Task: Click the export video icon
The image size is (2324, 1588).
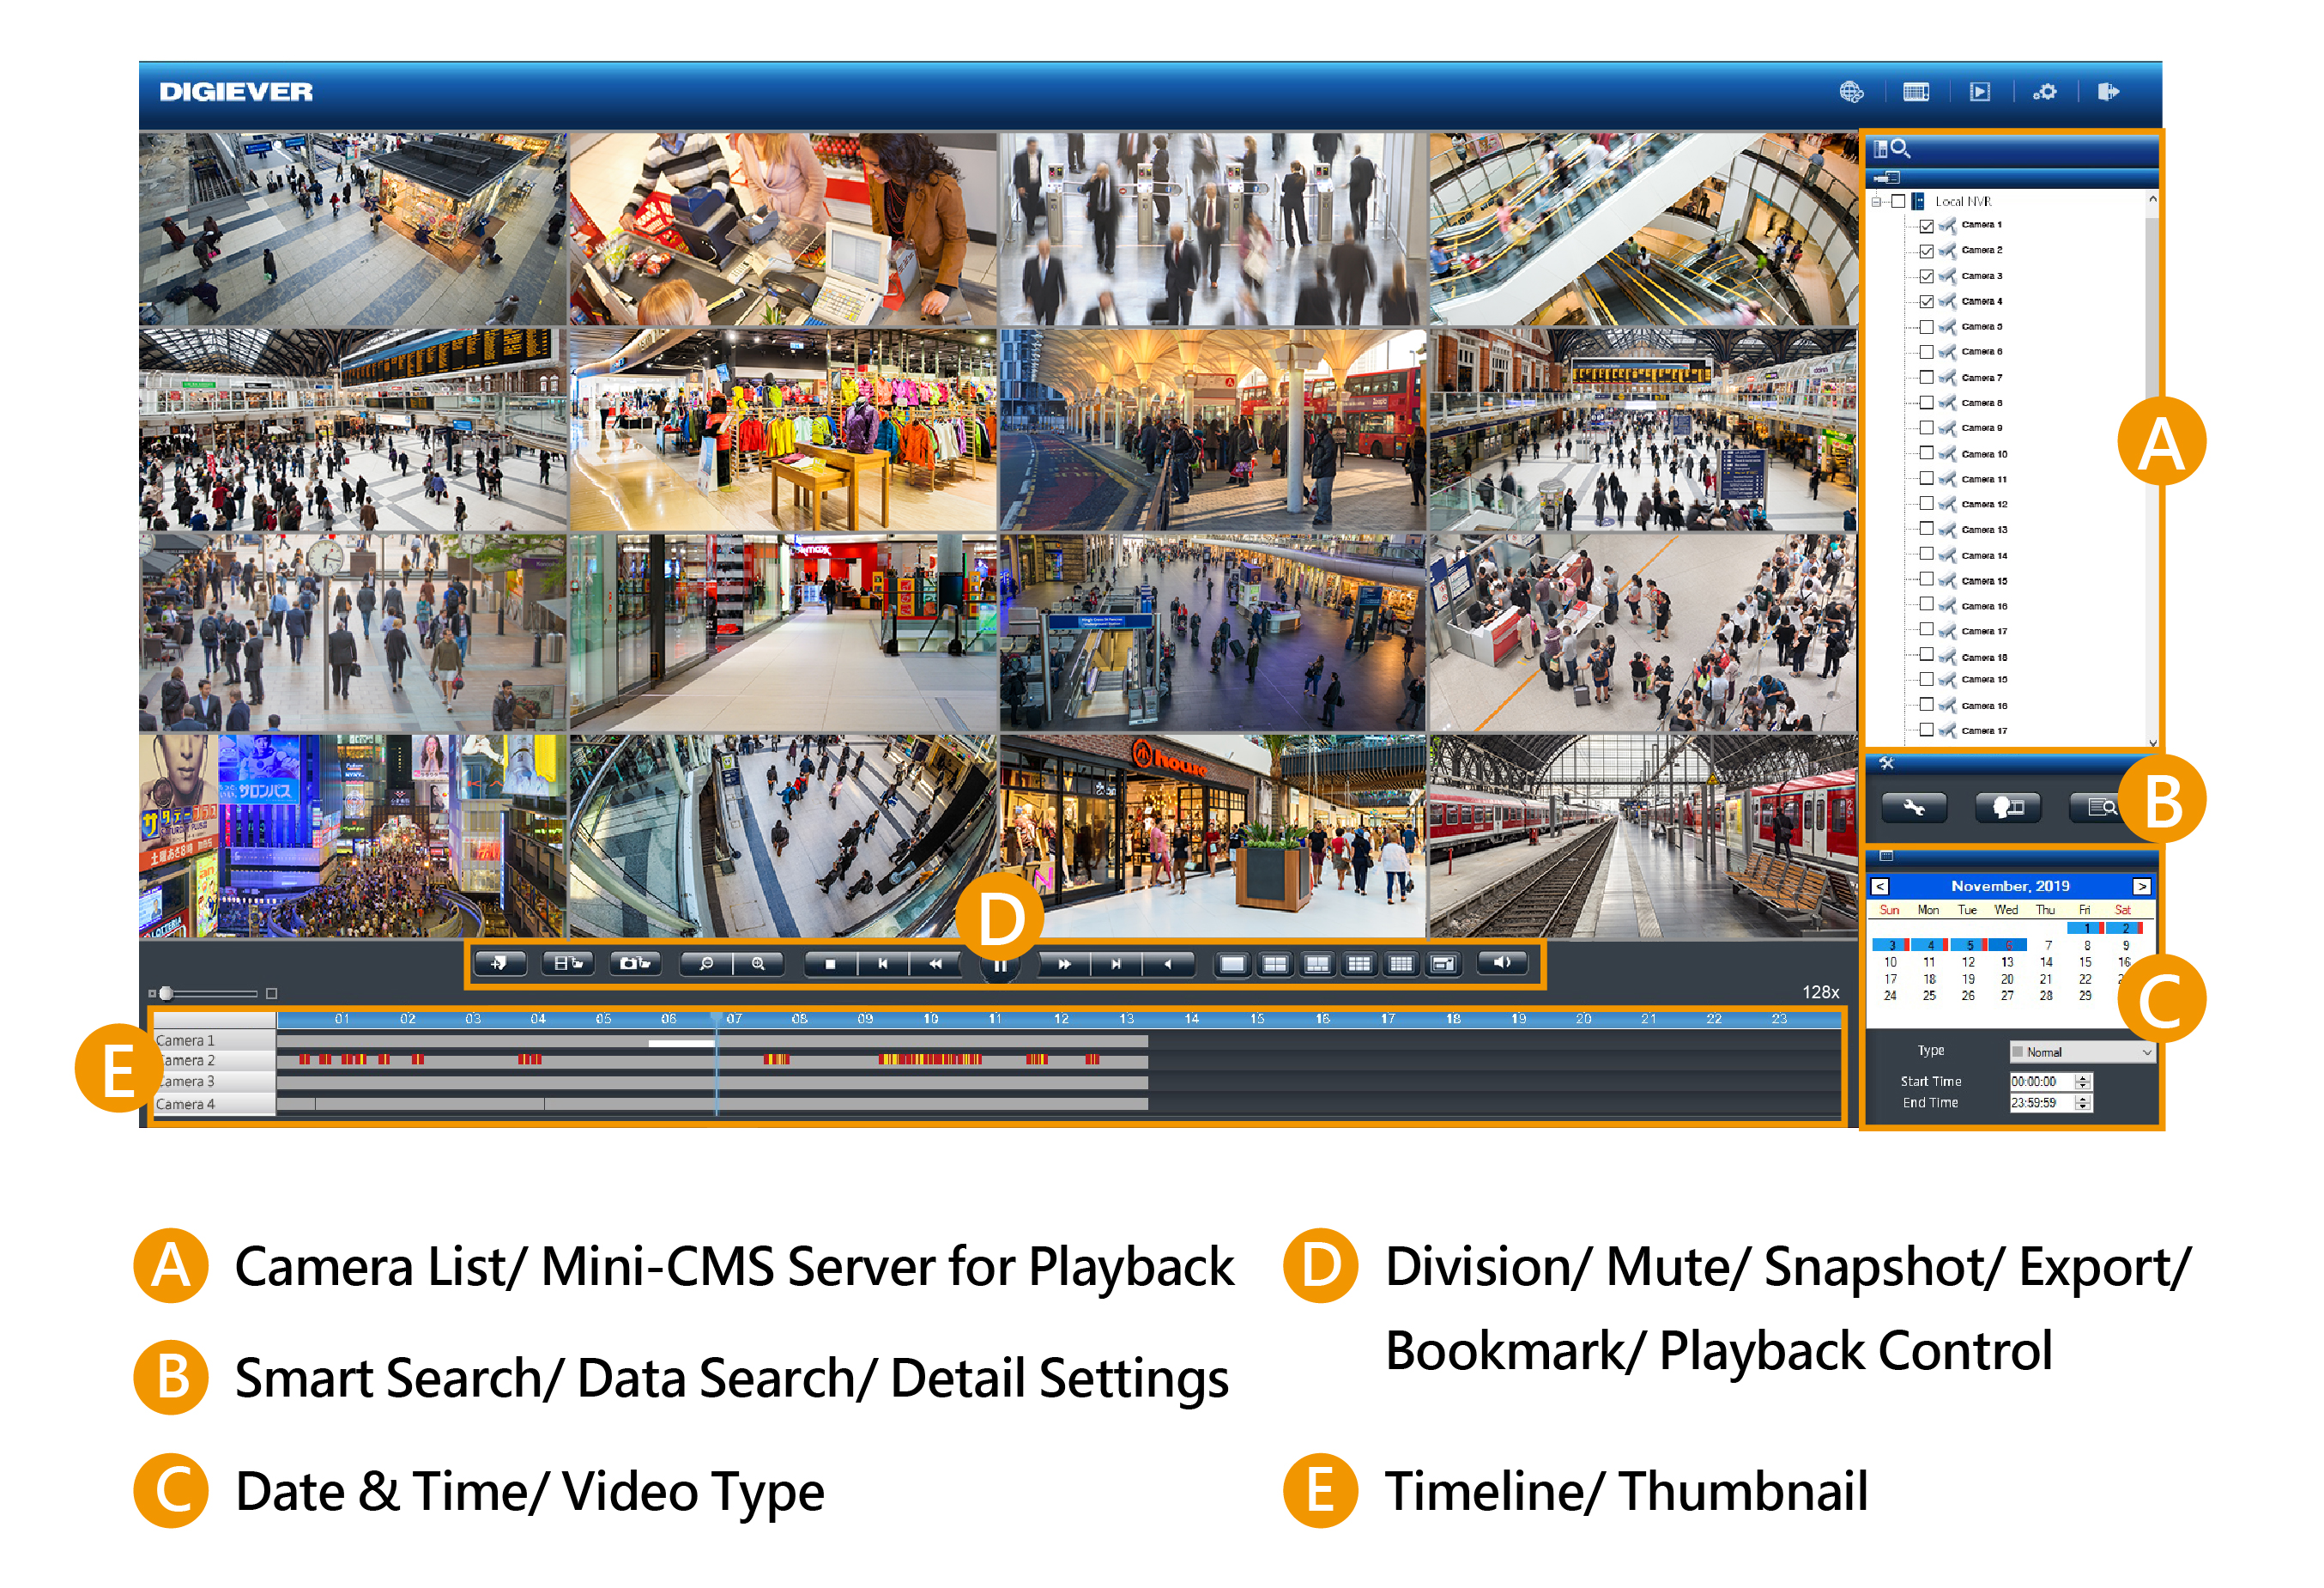Action: click(568, 963)
